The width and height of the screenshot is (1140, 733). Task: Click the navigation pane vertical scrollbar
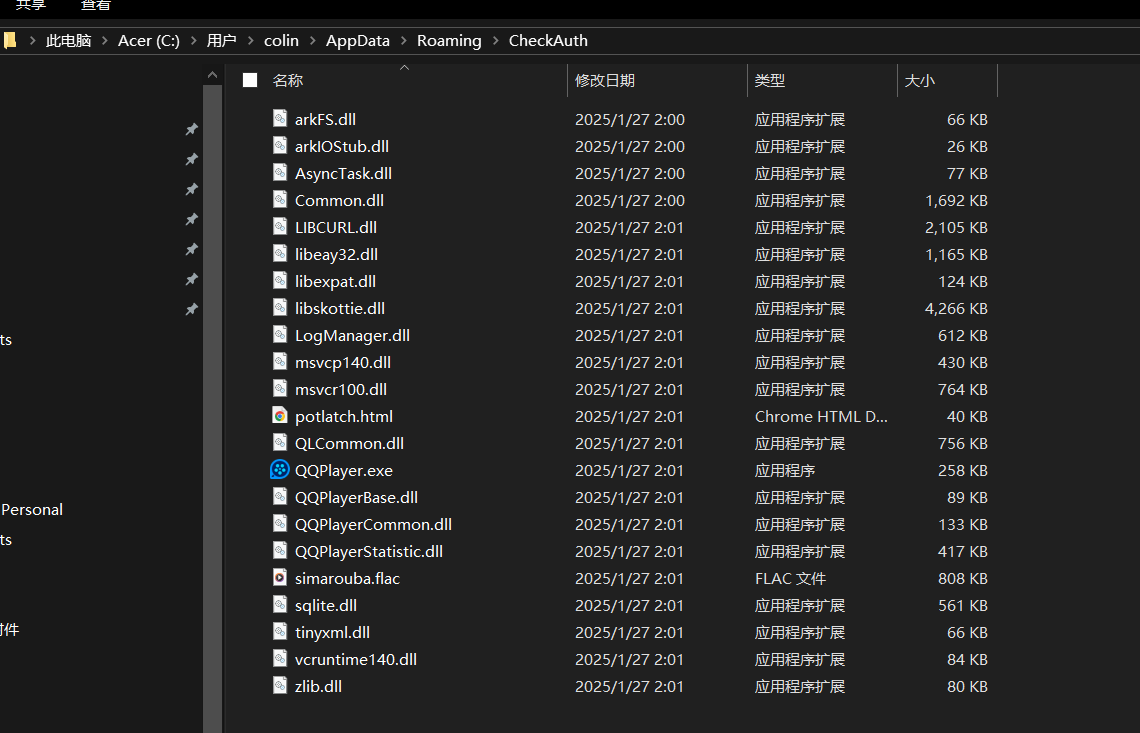[212, 400]
